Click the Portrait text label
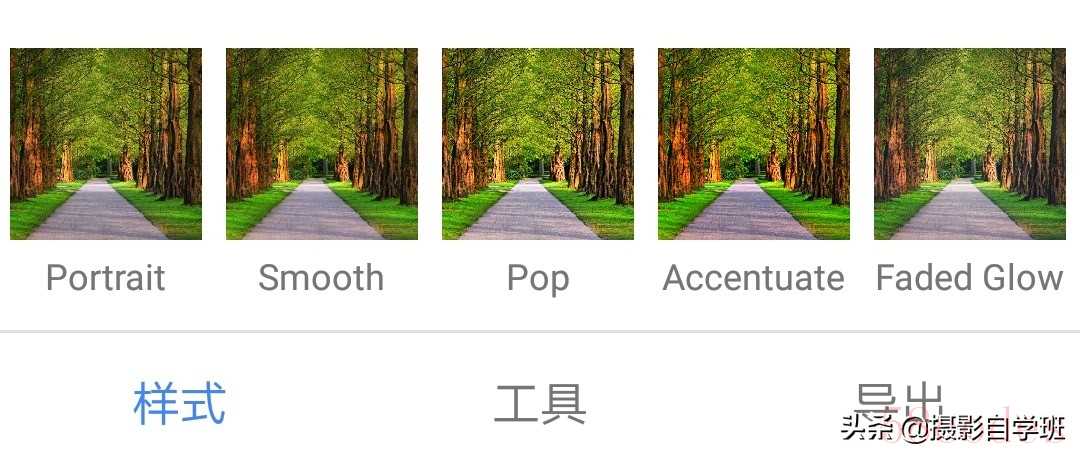The image size is (1080, 456). pos(105,278)
